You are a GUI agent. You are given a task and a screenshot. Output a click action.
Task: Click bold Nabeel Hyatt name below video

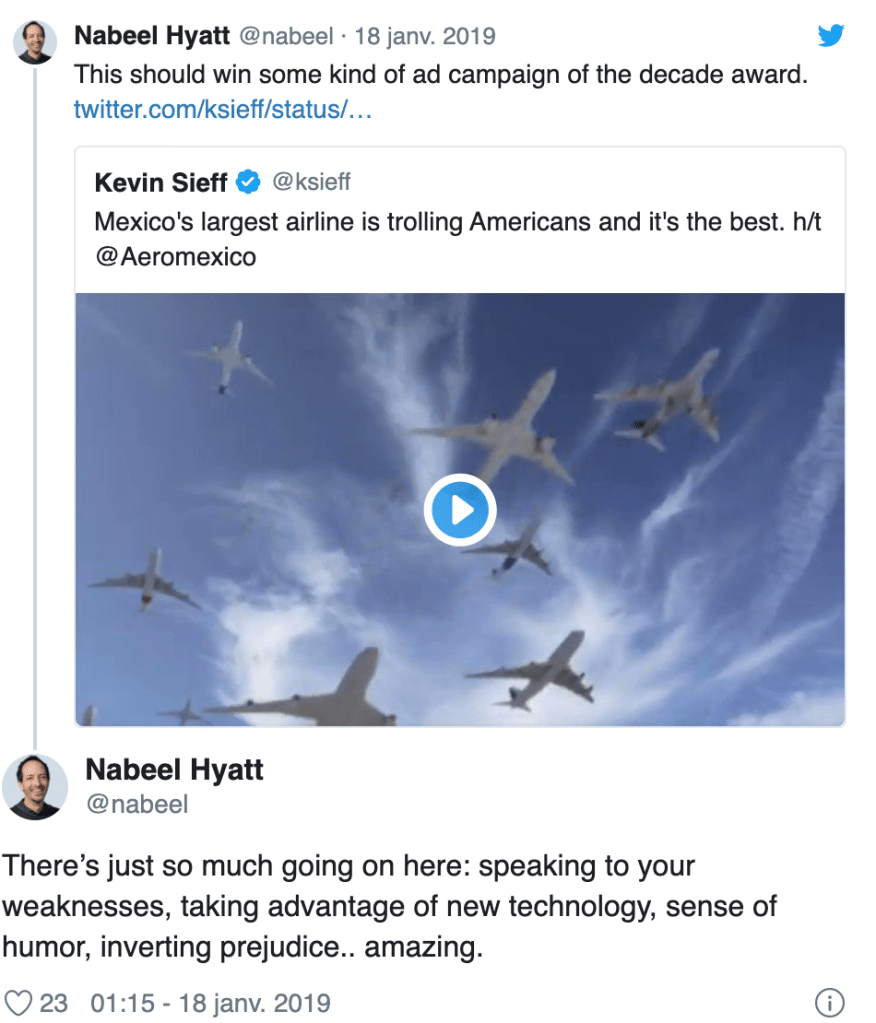(x=174, y=769)
